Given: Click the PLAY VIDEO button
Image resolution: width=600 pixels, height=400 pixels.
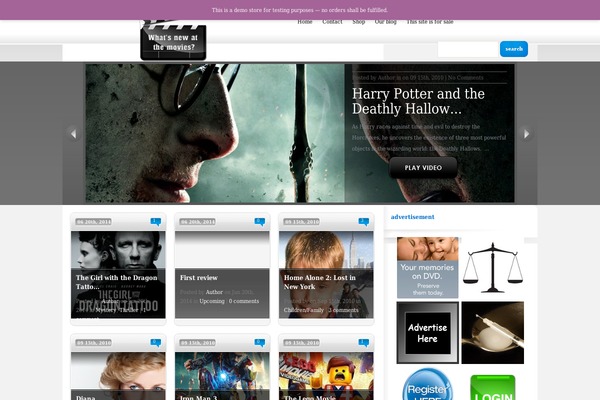Looking at the screenshot, I should (x=423, y=168).
